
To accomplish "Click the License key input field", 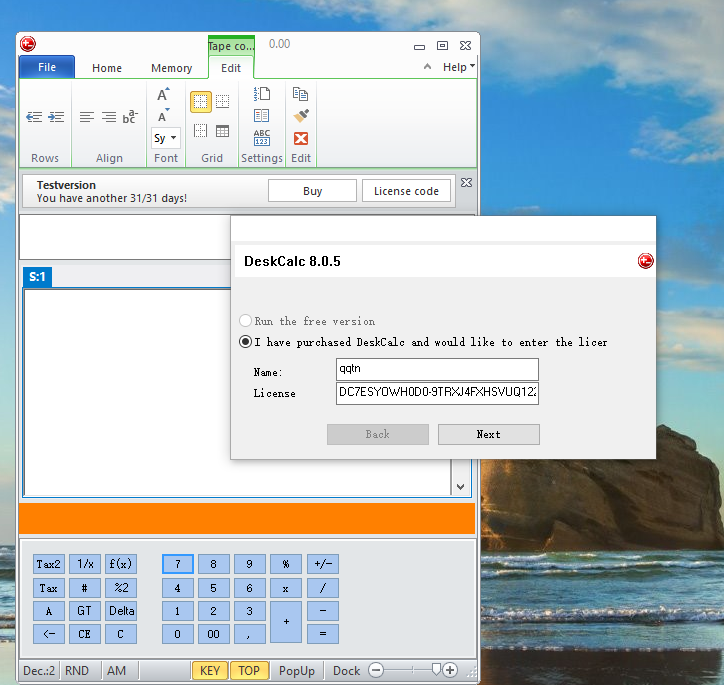I will coord(437,393).
